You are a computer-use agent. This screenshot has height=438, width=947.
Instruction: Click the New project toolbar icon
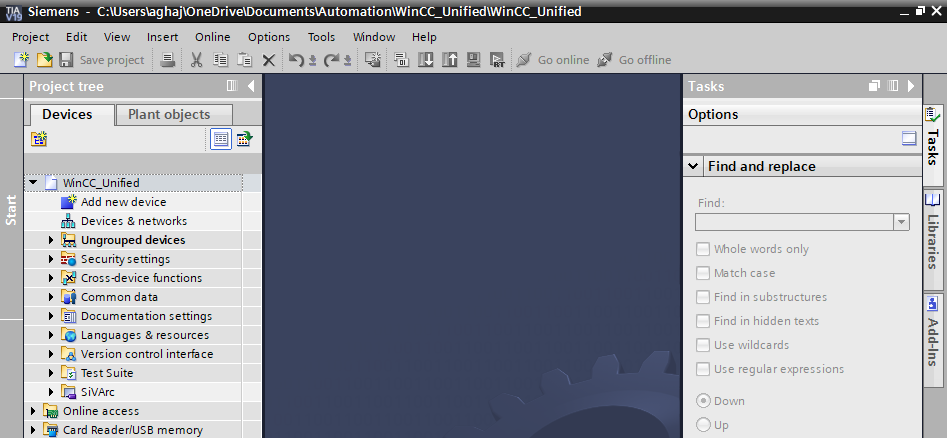click(22, 59)
